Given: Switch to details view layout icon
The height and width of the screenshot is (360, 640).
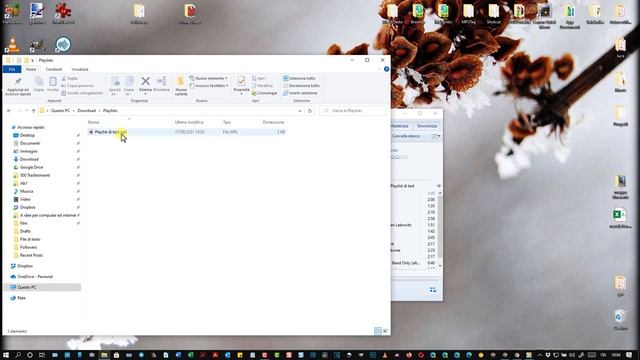Looking at the screenshot, I should pyautogui.click(x=378, y=331).
